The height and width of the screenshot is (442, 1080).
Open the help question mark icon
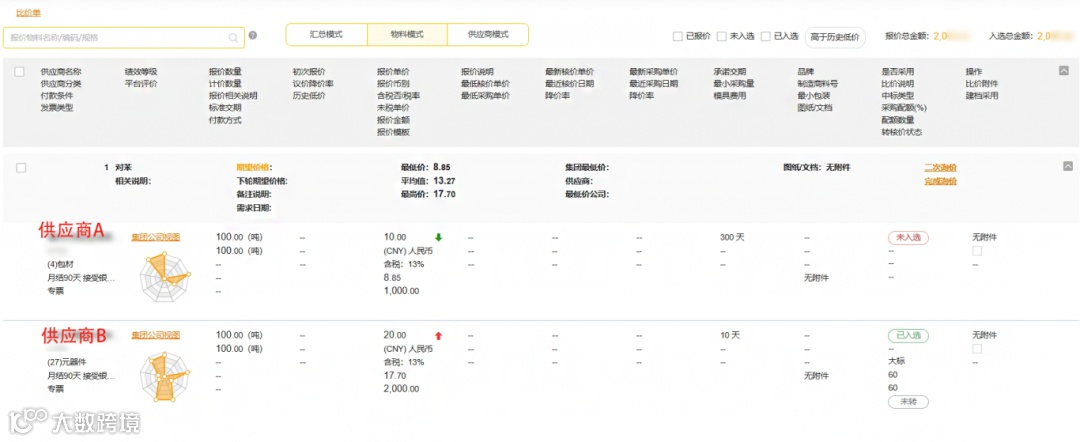tap(253, 35)
